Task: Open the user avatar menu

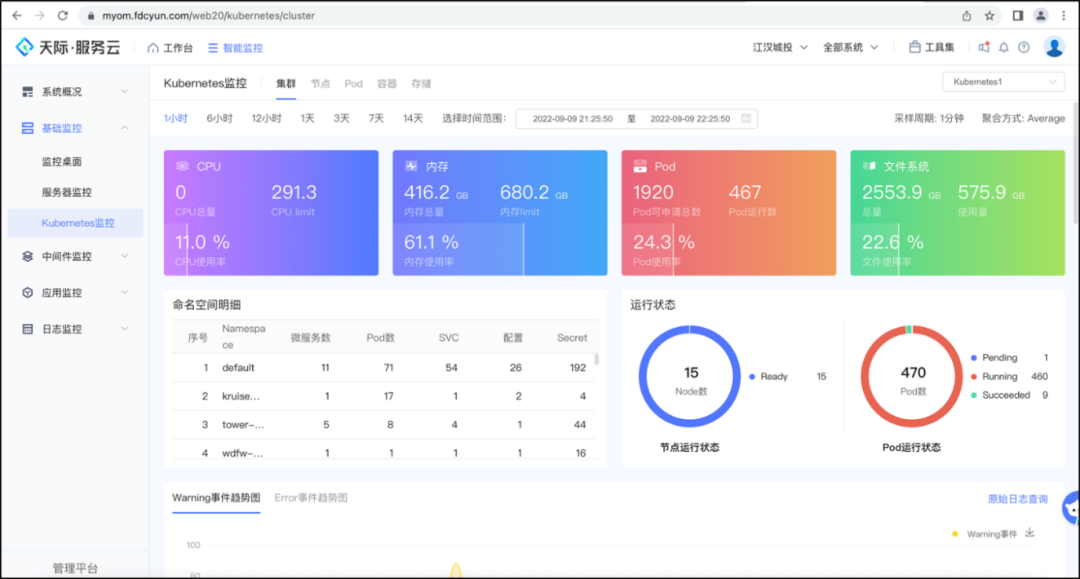Action: click(1052, 47)
